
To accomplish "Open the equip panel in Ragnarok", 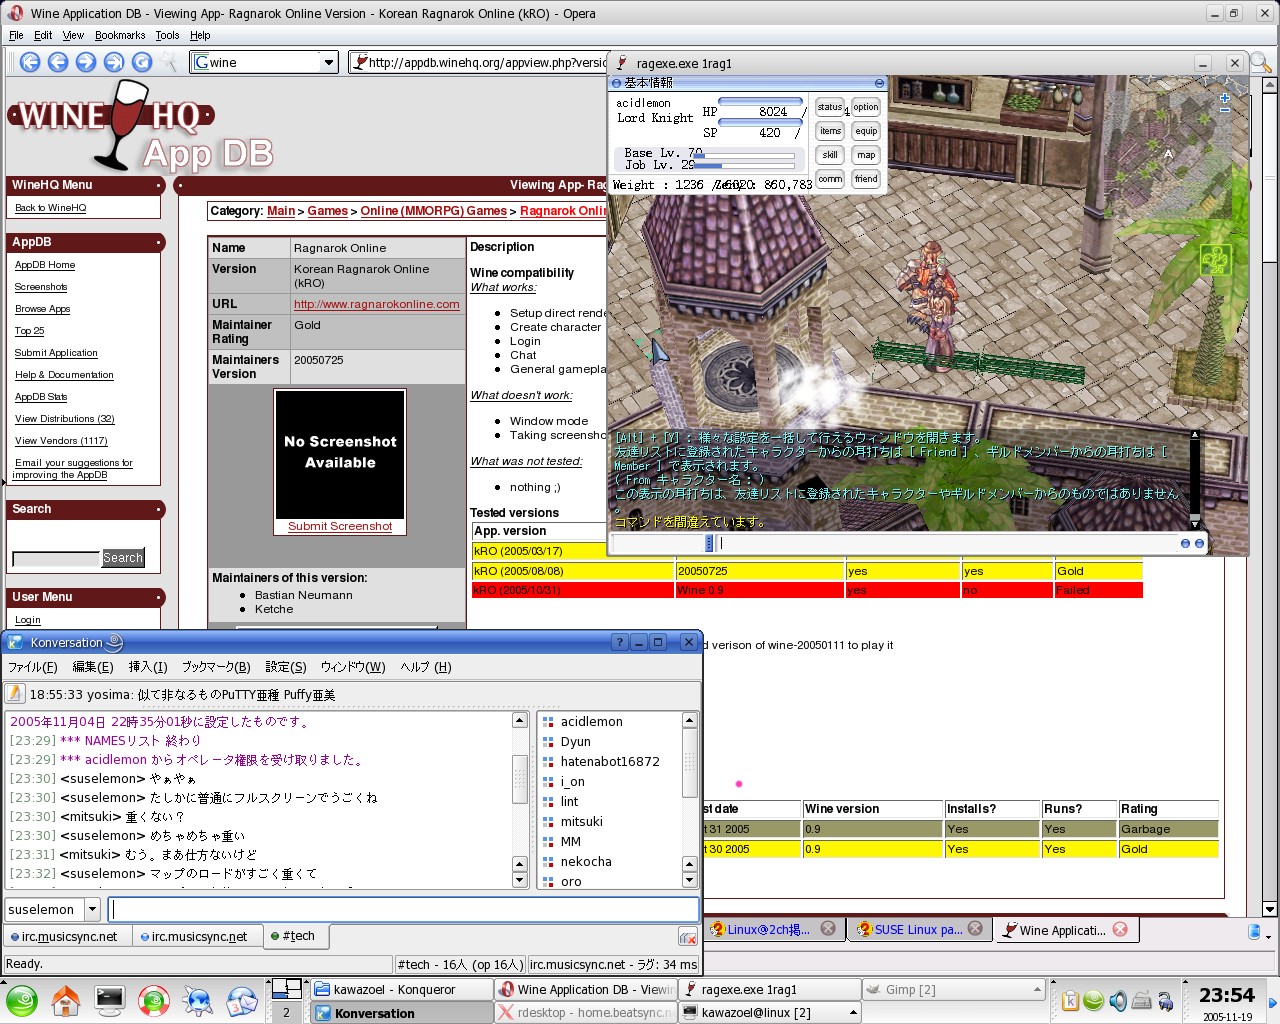I will (866, 131).
